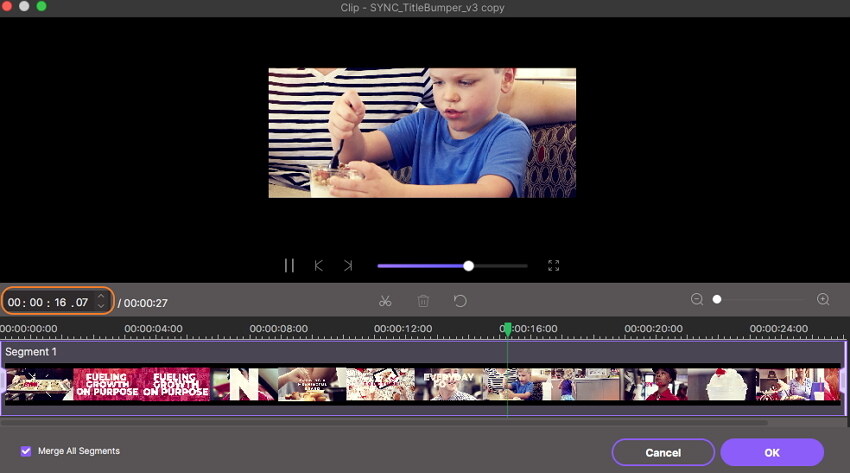Click the green playhead marker
850x473 pixels.
point(507,329)
